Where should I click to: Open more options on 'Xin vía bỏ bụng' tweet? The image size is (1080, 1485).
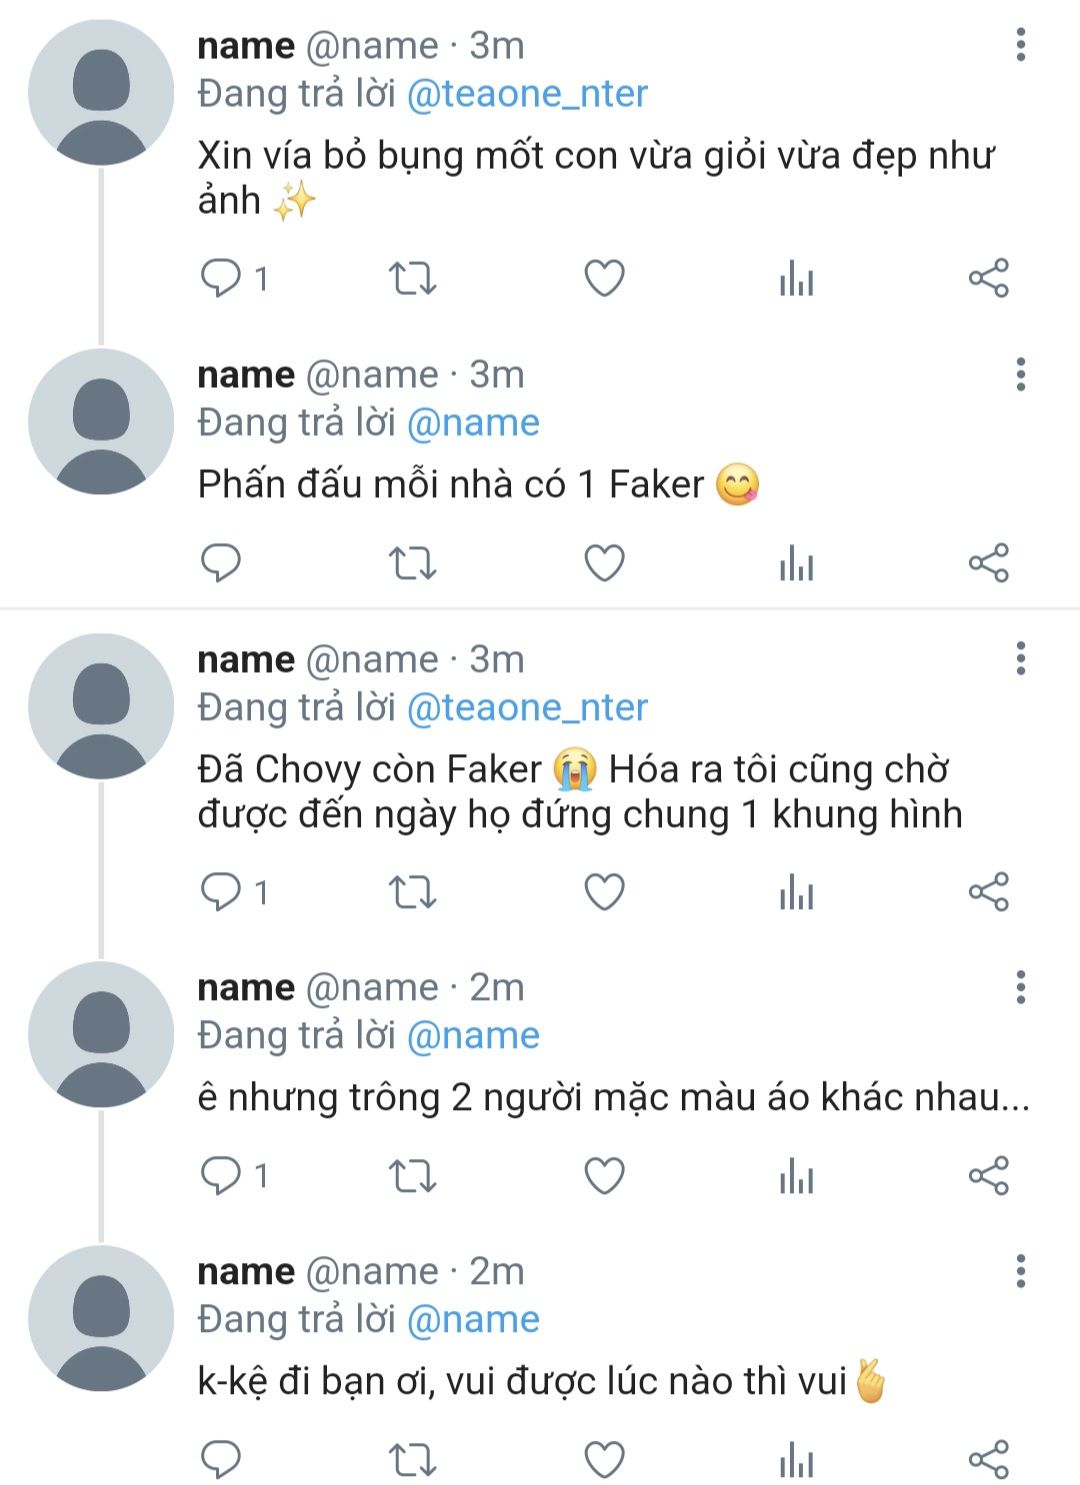pos(1020,45)
